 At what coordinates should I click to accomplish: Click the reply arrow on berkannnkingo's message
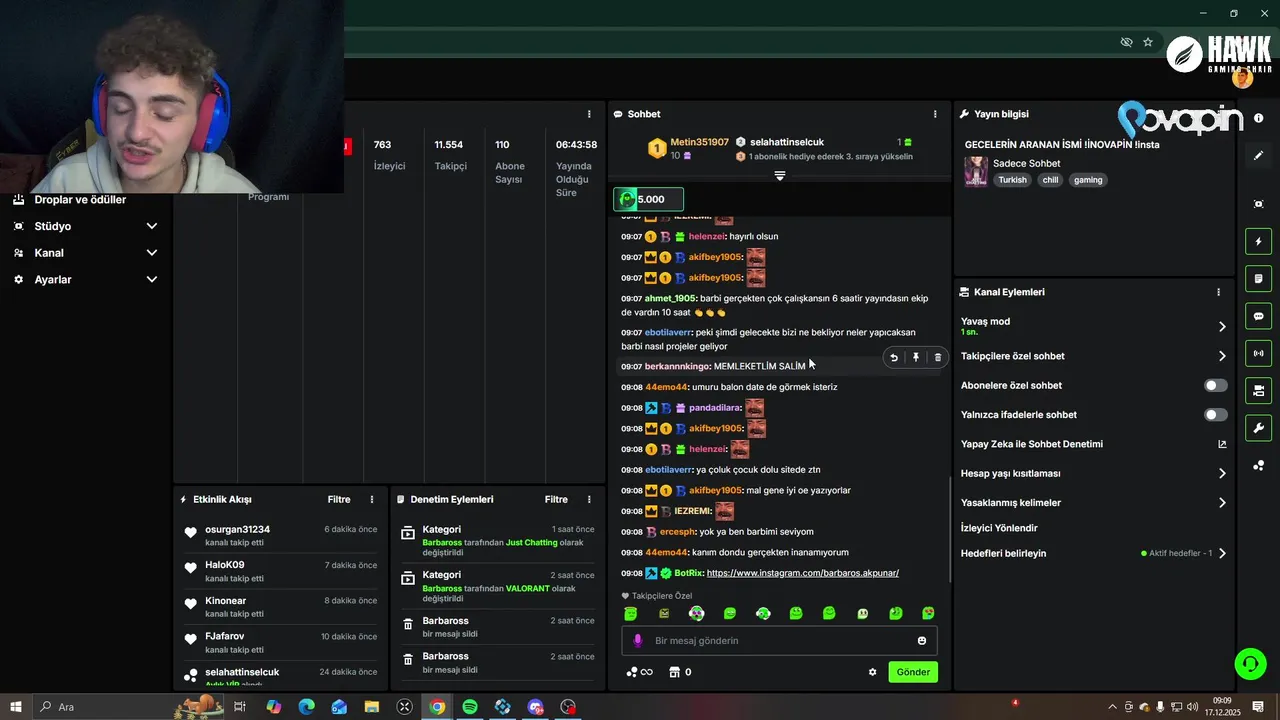[x=894, y=357]
